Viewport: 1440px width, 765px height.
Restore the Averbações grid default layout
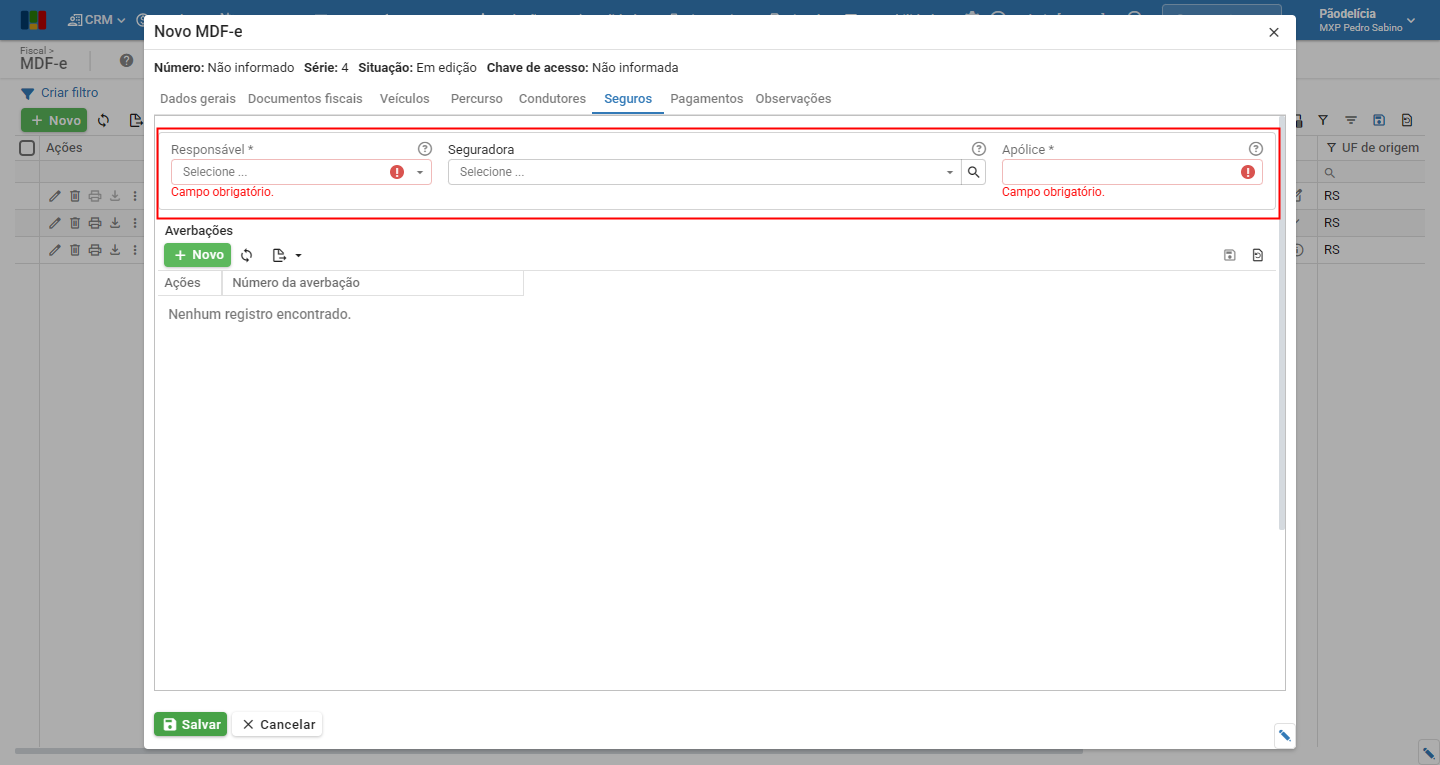coord(1258,256)
